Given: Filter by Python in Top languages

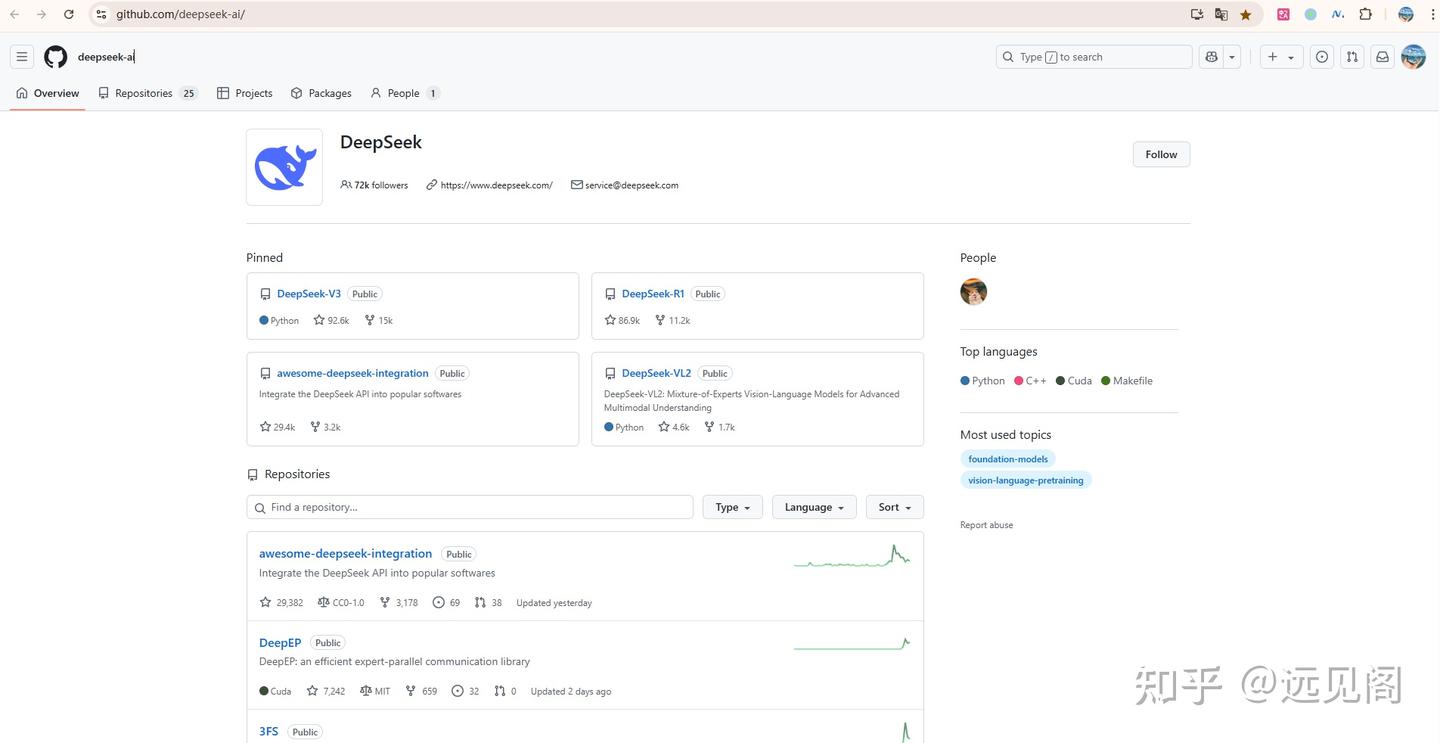Looking at the screenshot, I should pos(983,381).
